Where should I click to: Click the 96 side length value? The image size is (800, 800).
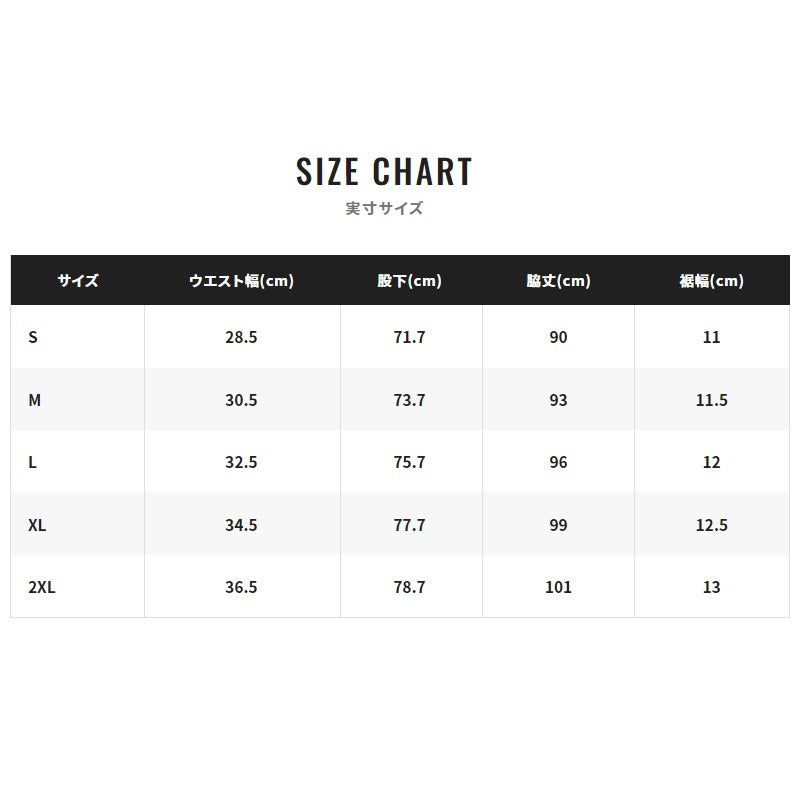(x=558, y=462)
